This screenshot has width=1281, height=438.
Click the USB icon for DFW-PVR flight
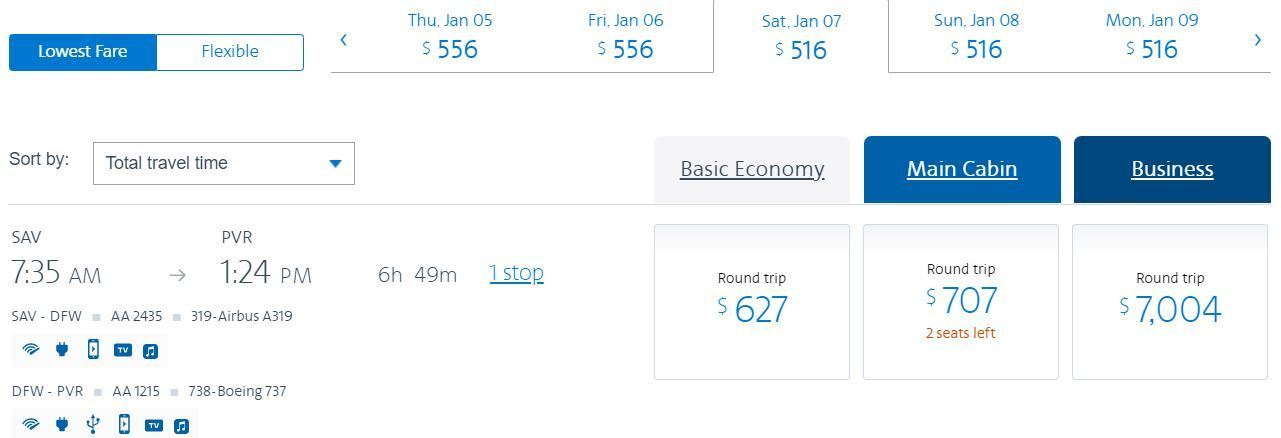tap(93, 425)
